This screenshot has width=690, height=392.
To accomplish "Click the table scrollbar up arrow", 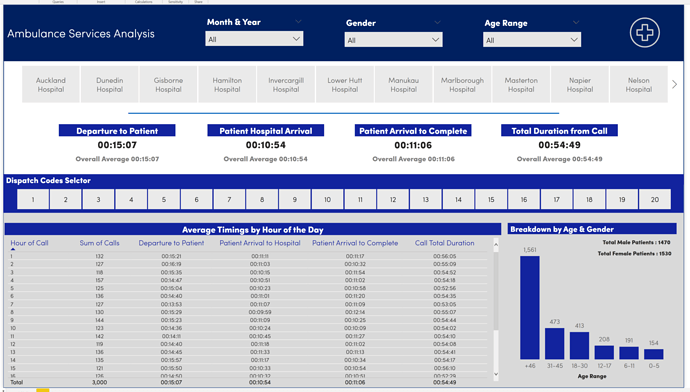I will click(496, 245).
